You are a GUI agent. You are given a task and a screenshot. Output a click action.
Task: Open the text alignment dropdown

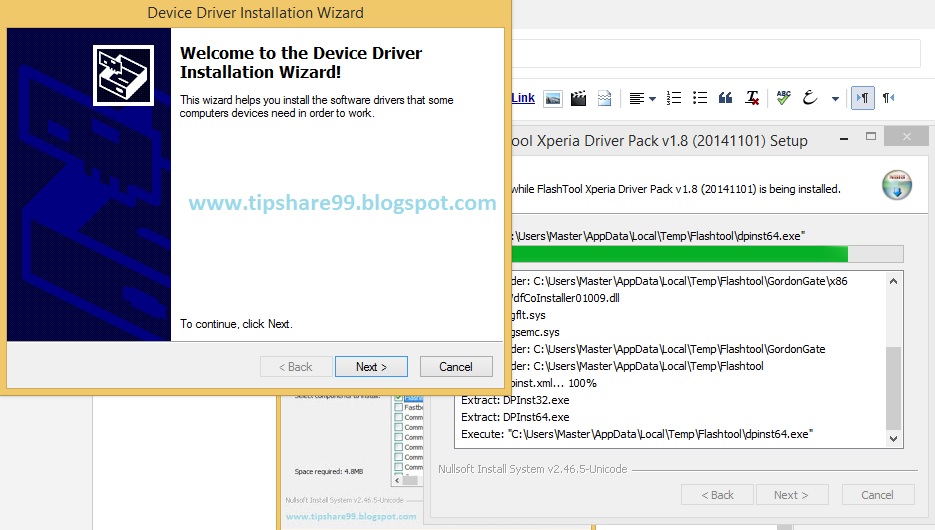pyautogui.click(x=643, y=98)
